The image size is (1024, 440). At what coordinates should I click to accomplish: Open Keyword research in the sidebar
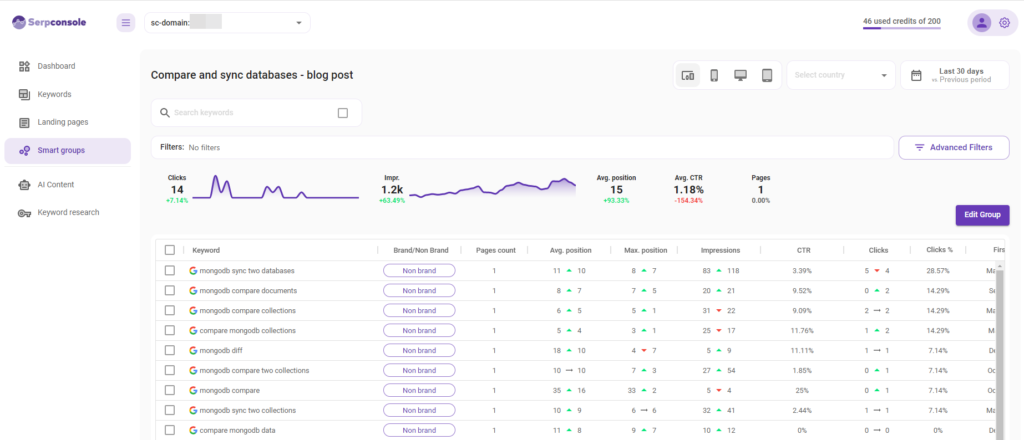[x=67, y=213]
